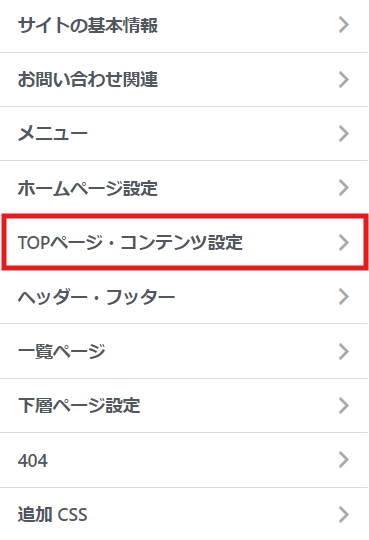Image resolution: width=369 pixels, height=540 pixels.
Task: Open the 404 settings panel
Action: 184,460
